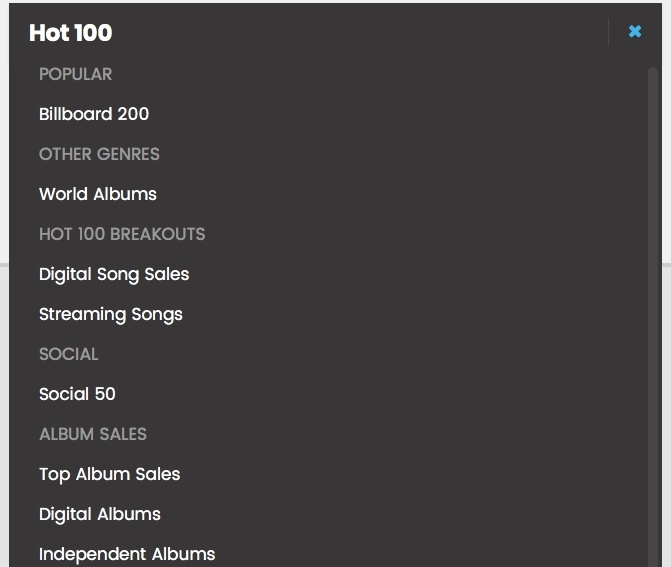
Task: Open the Billboard 200 chart
Action: (x=94, y=114)
